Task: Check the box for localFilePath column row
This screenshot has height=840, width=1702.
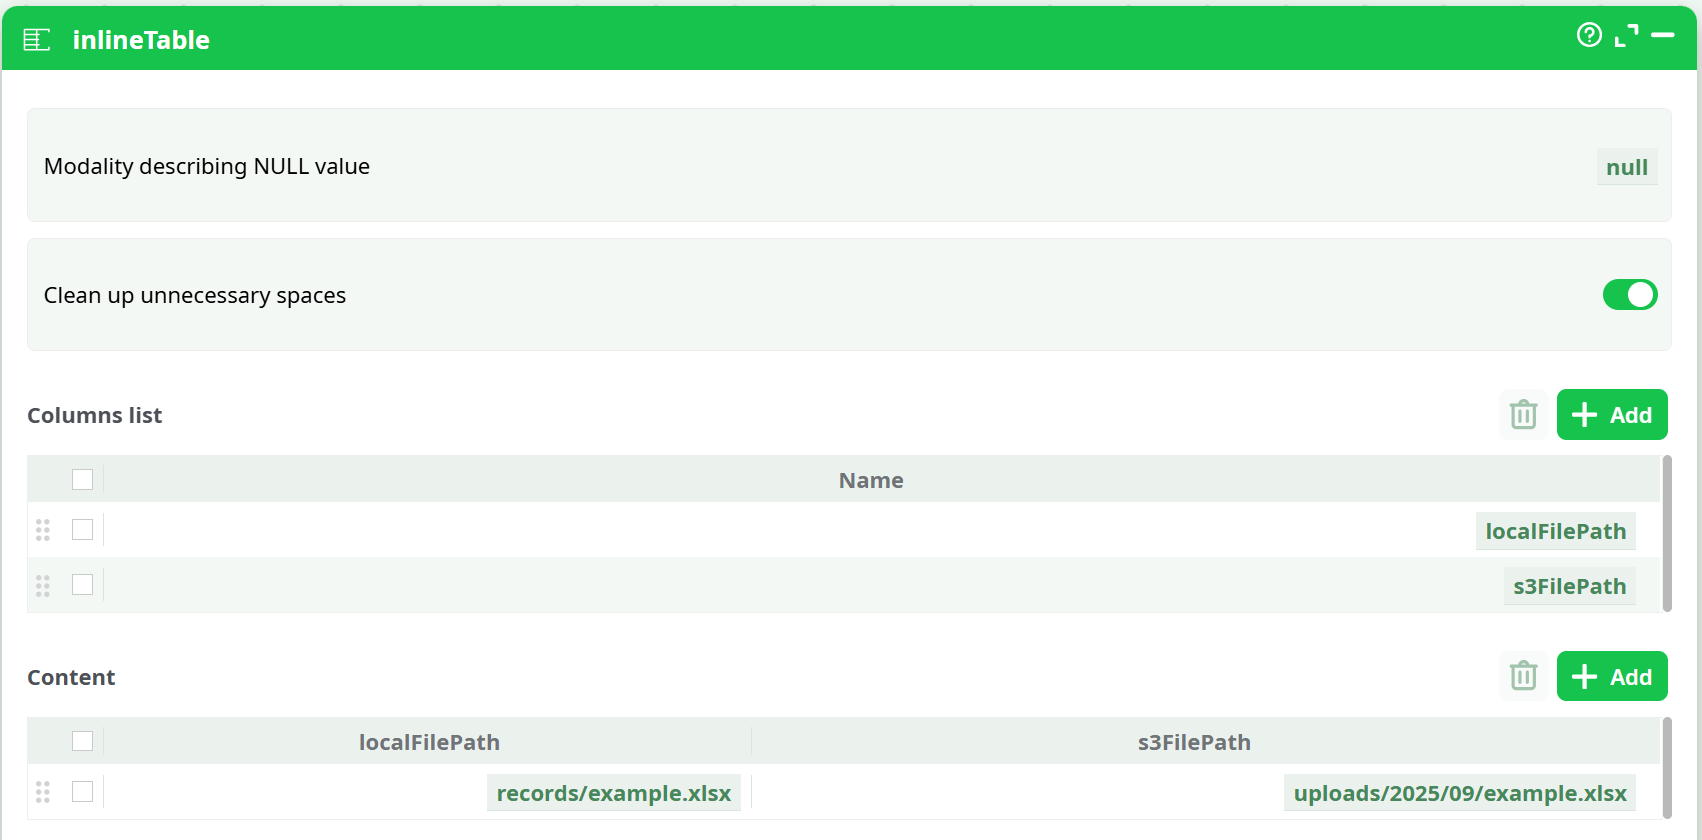Action: [83, 529]
